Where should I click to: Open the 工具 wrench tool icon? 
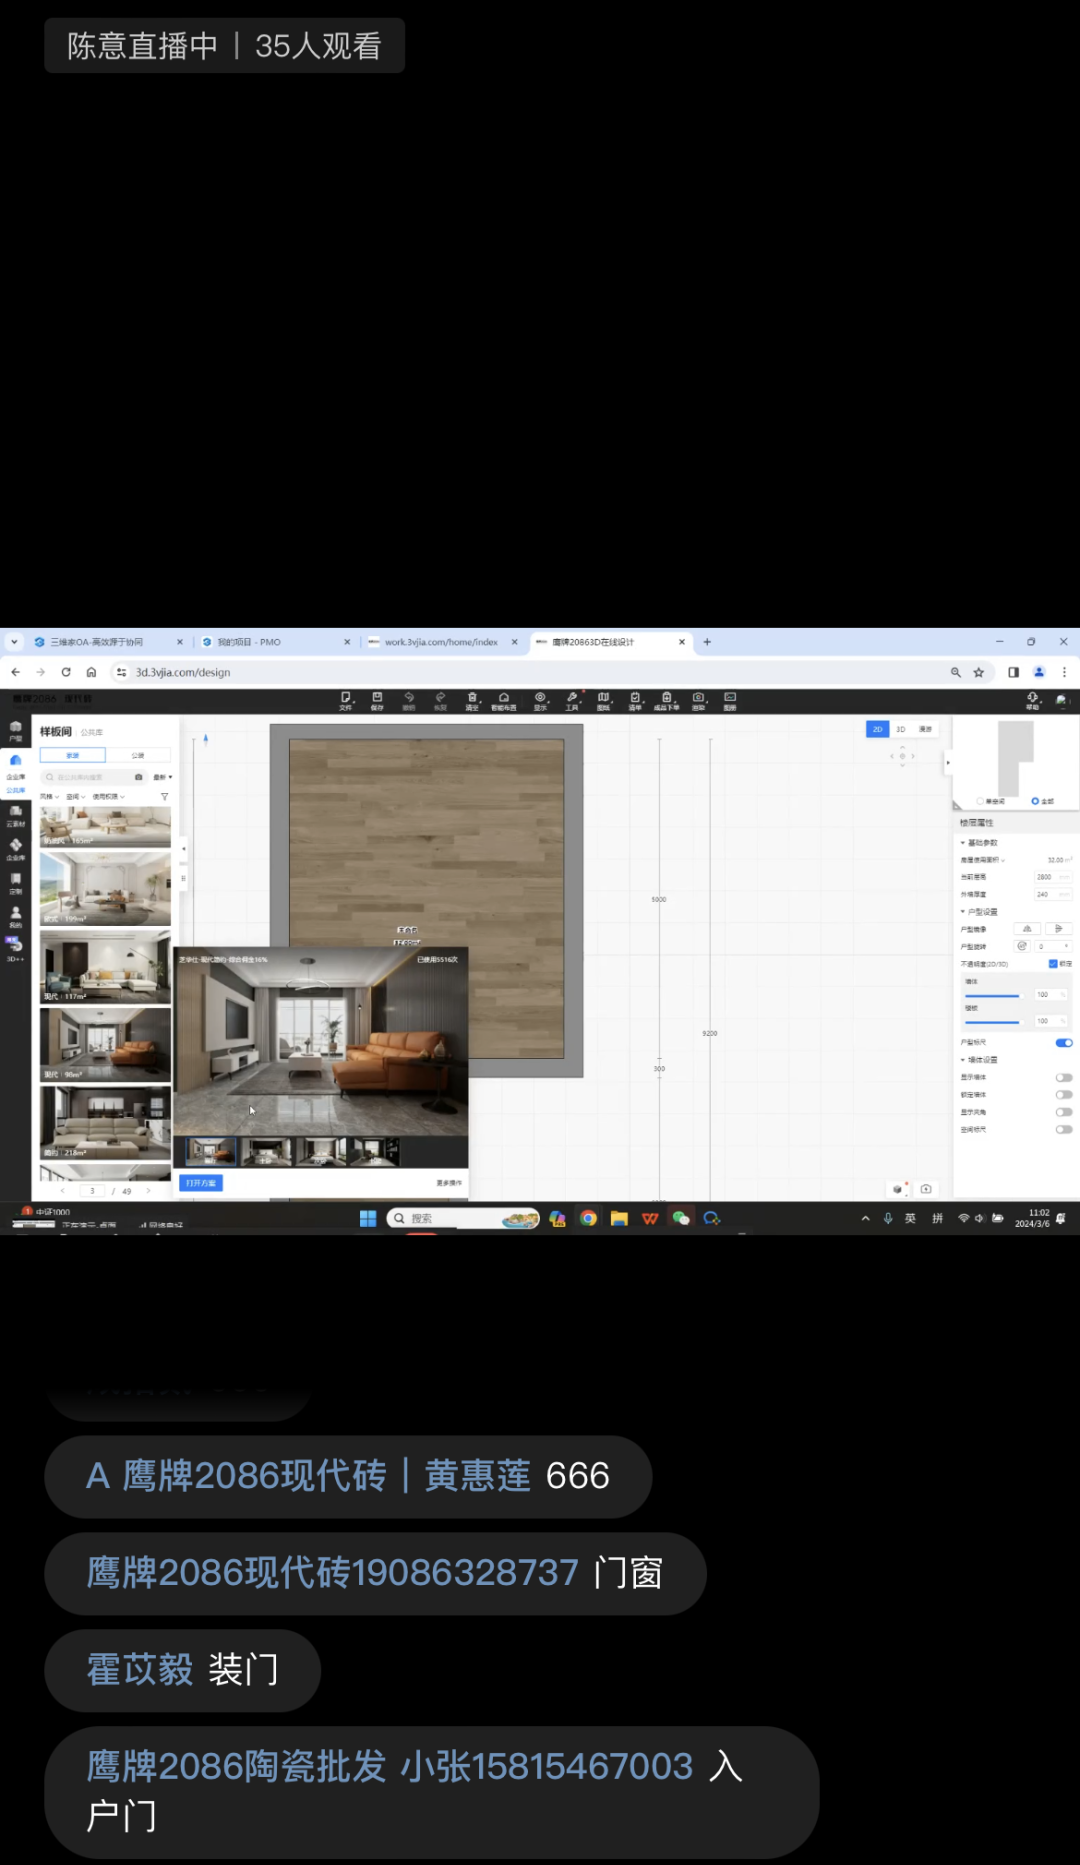click(x=572, y=700)
